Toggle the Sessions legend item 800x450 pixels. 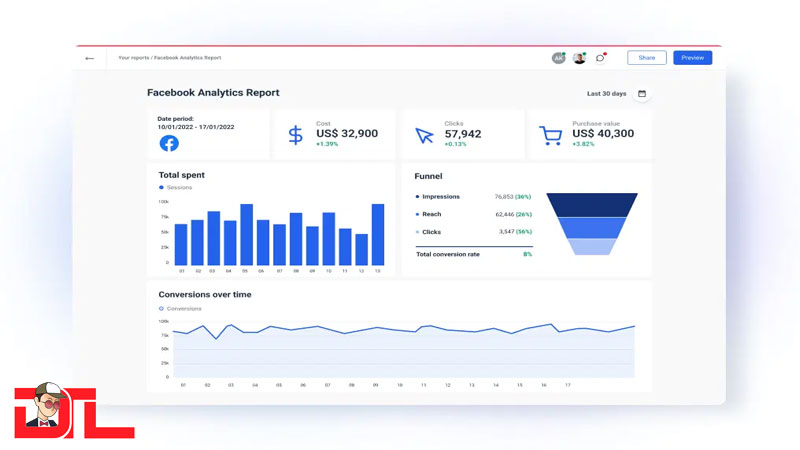tap(176, 188)
